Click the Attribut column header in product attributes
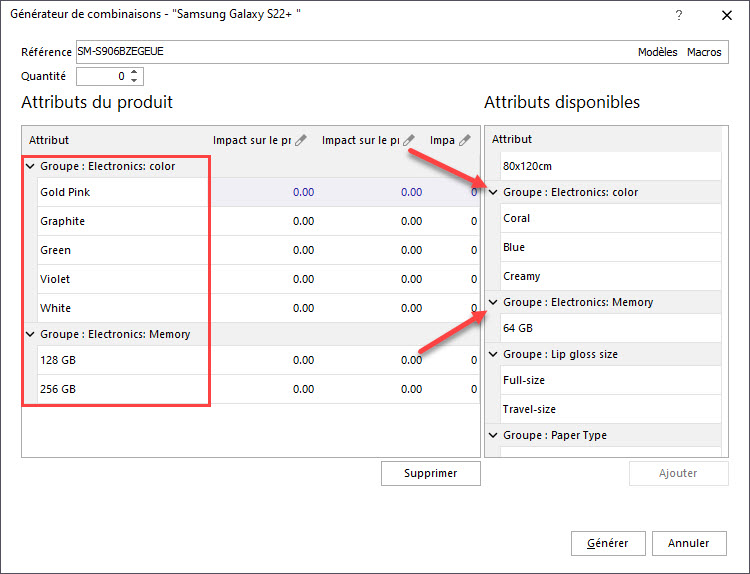The image size is (750, 574). point(49,140)
